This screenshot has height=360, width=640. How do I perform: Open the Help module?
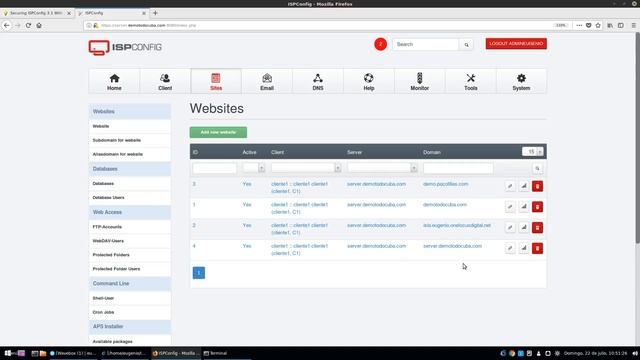(x=369, y=81)
